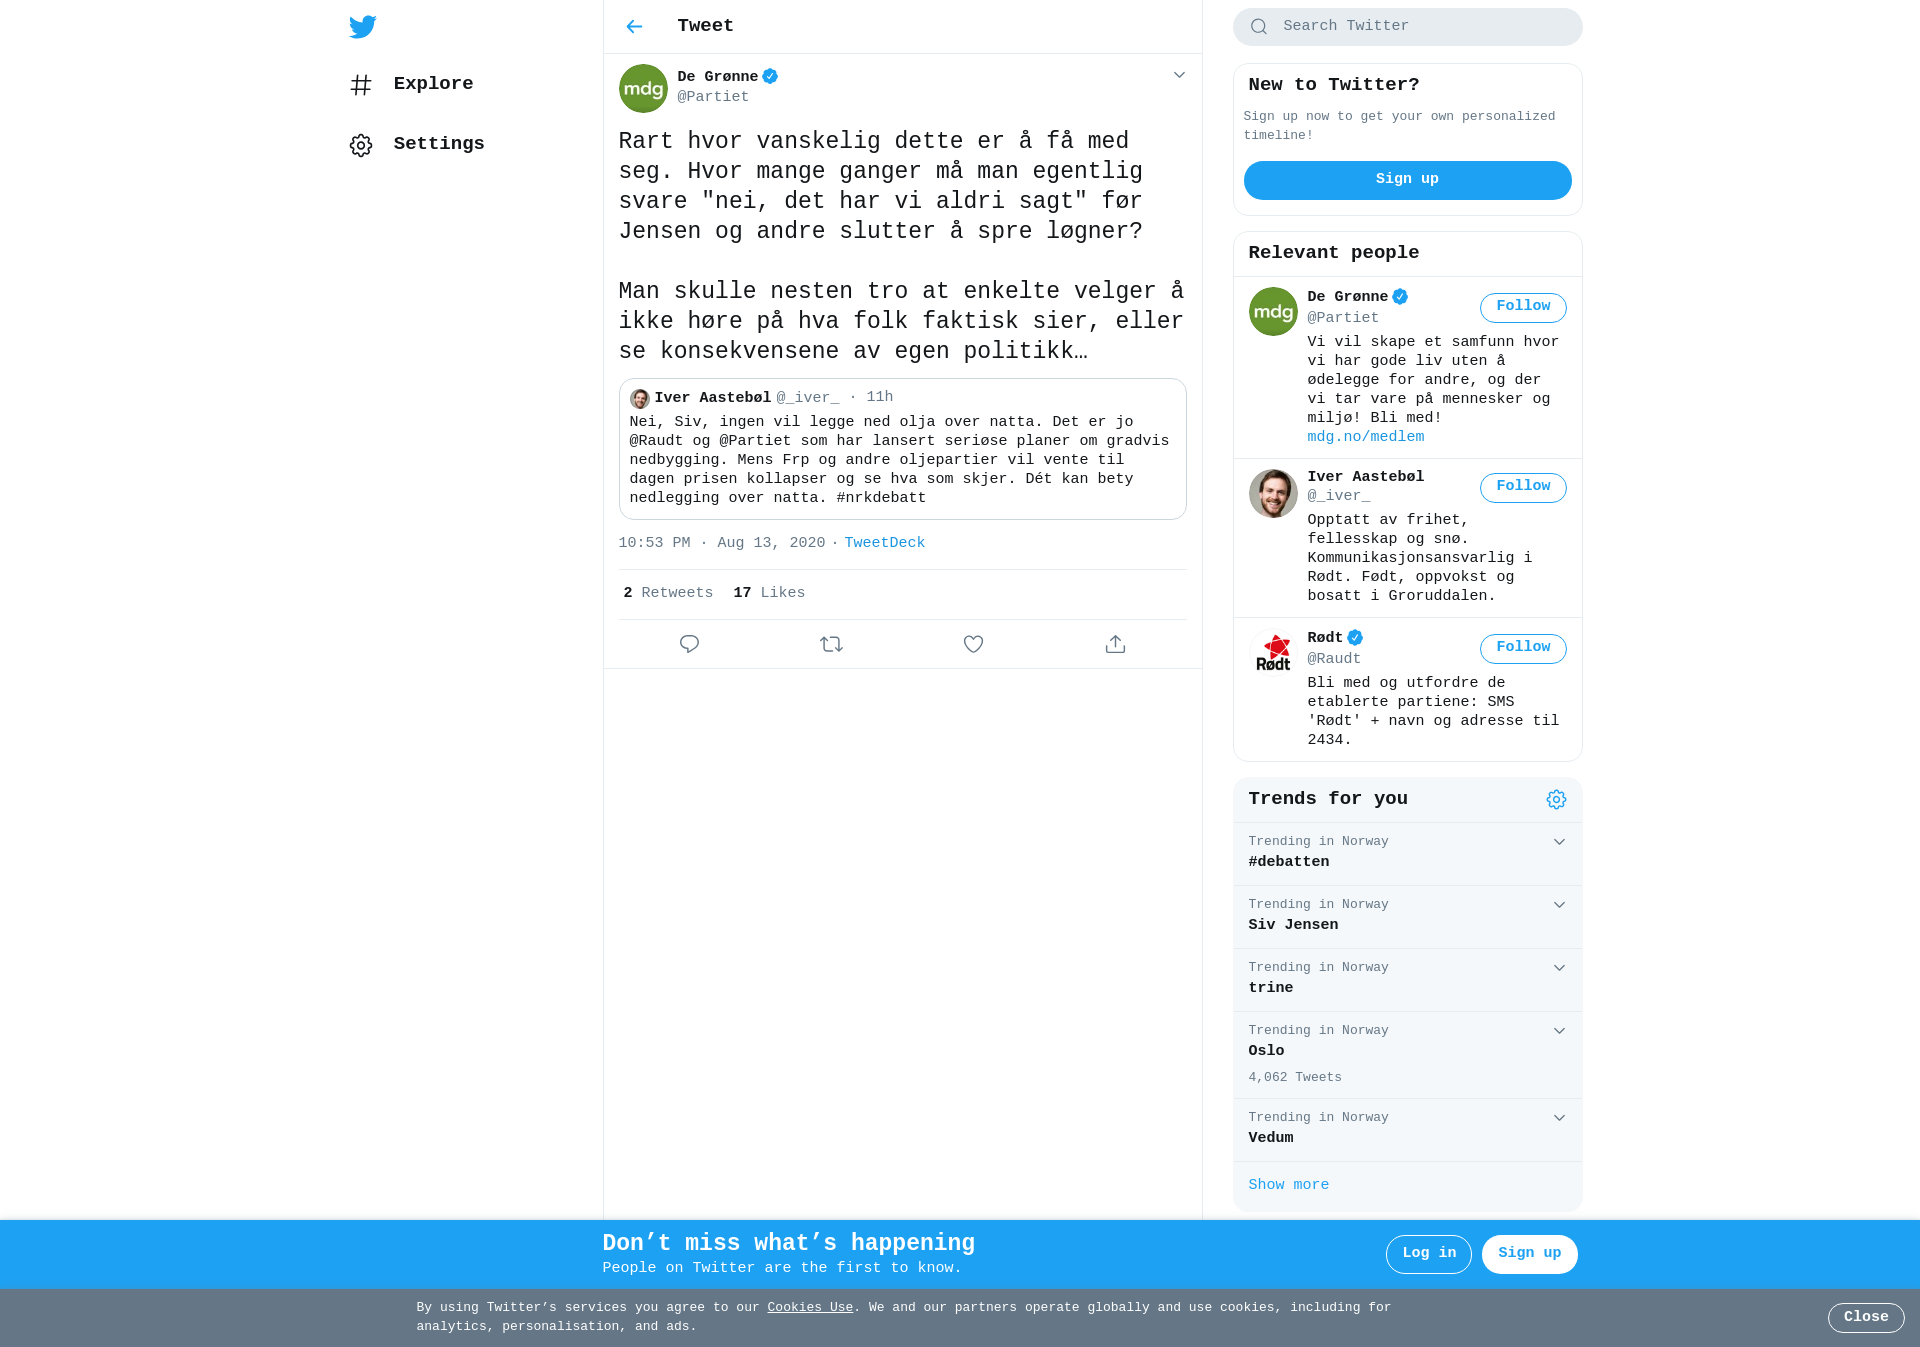Click the Search Twitter field
Screen dimensions: 1920x1347
(x=1407, y=27)
